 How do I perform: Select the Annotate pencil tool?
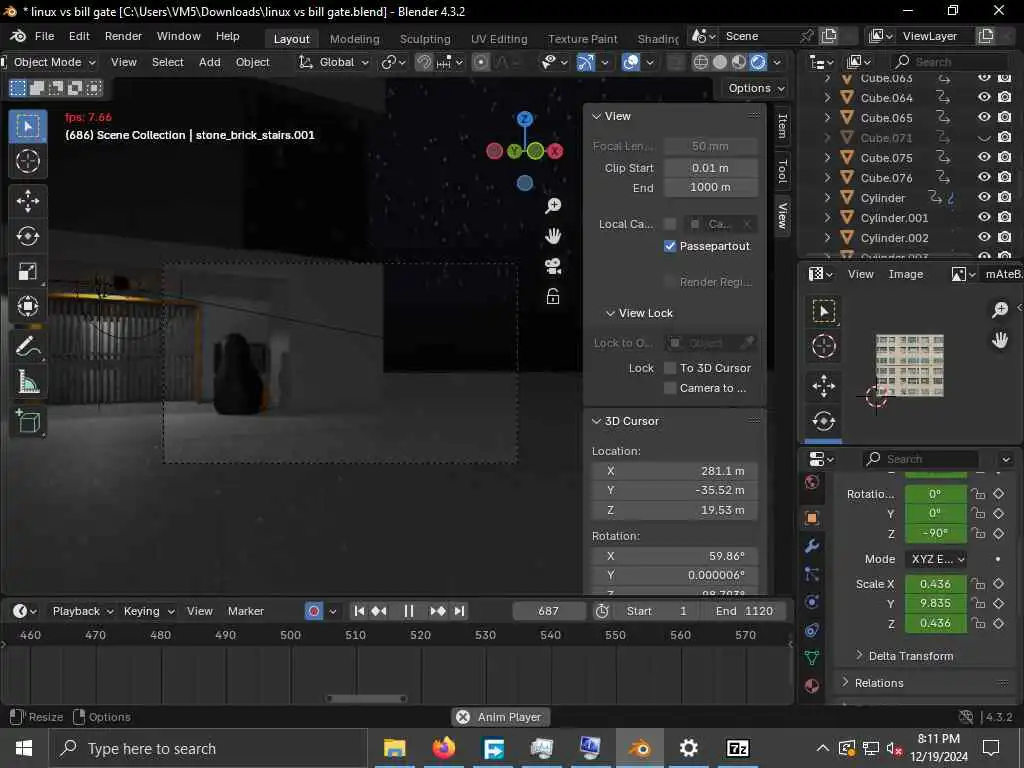coord(27,346)
